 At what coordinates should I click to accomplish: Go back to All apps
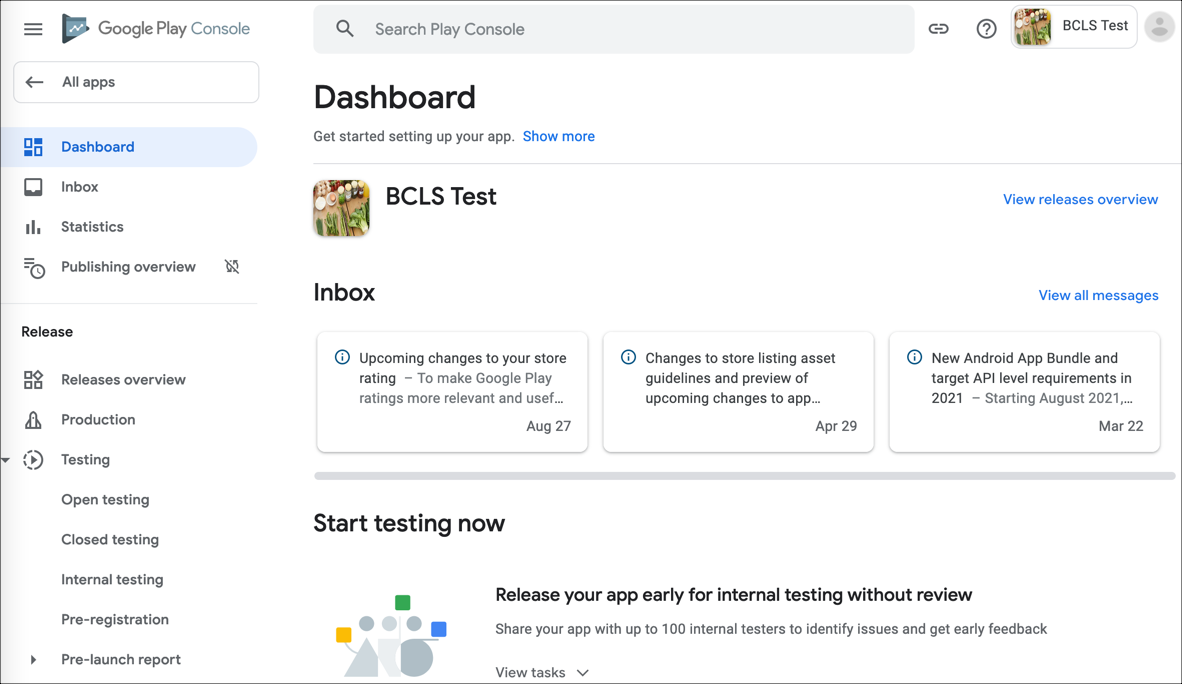coord(136,82)
